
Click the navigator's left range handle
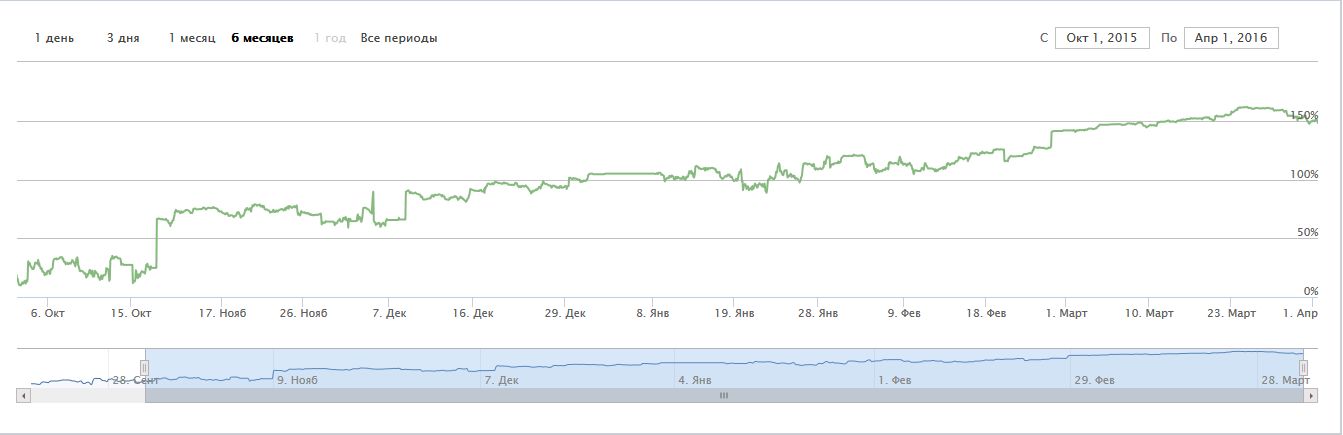click(144, 368)
